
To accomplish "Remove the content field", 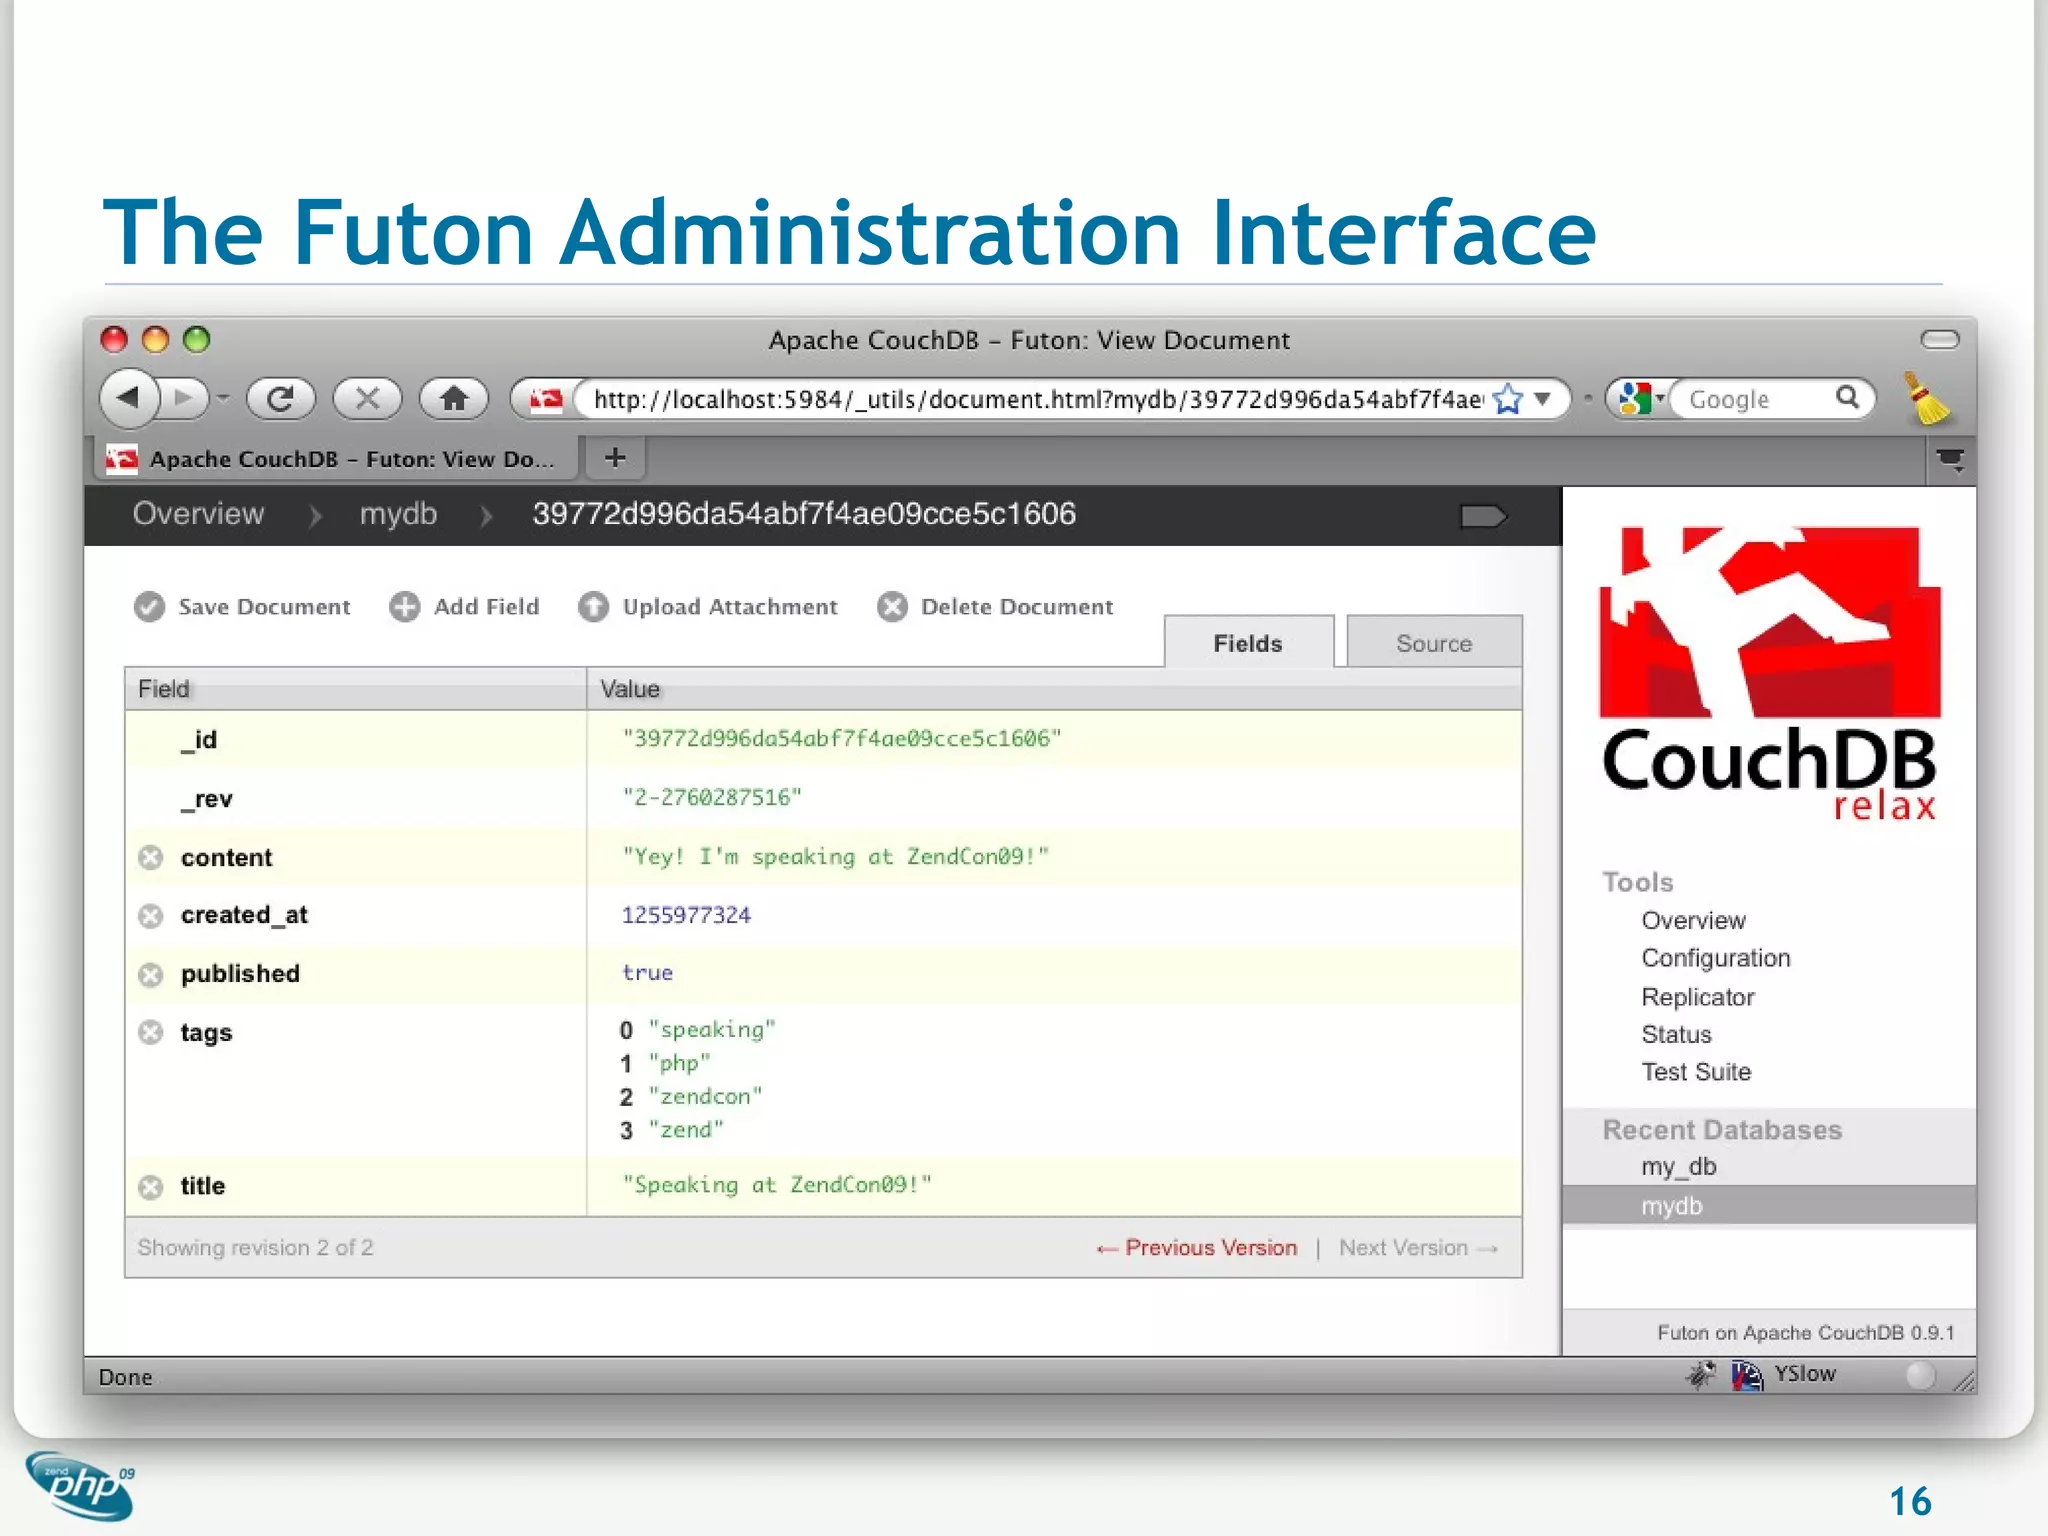I will pos(151,858).
